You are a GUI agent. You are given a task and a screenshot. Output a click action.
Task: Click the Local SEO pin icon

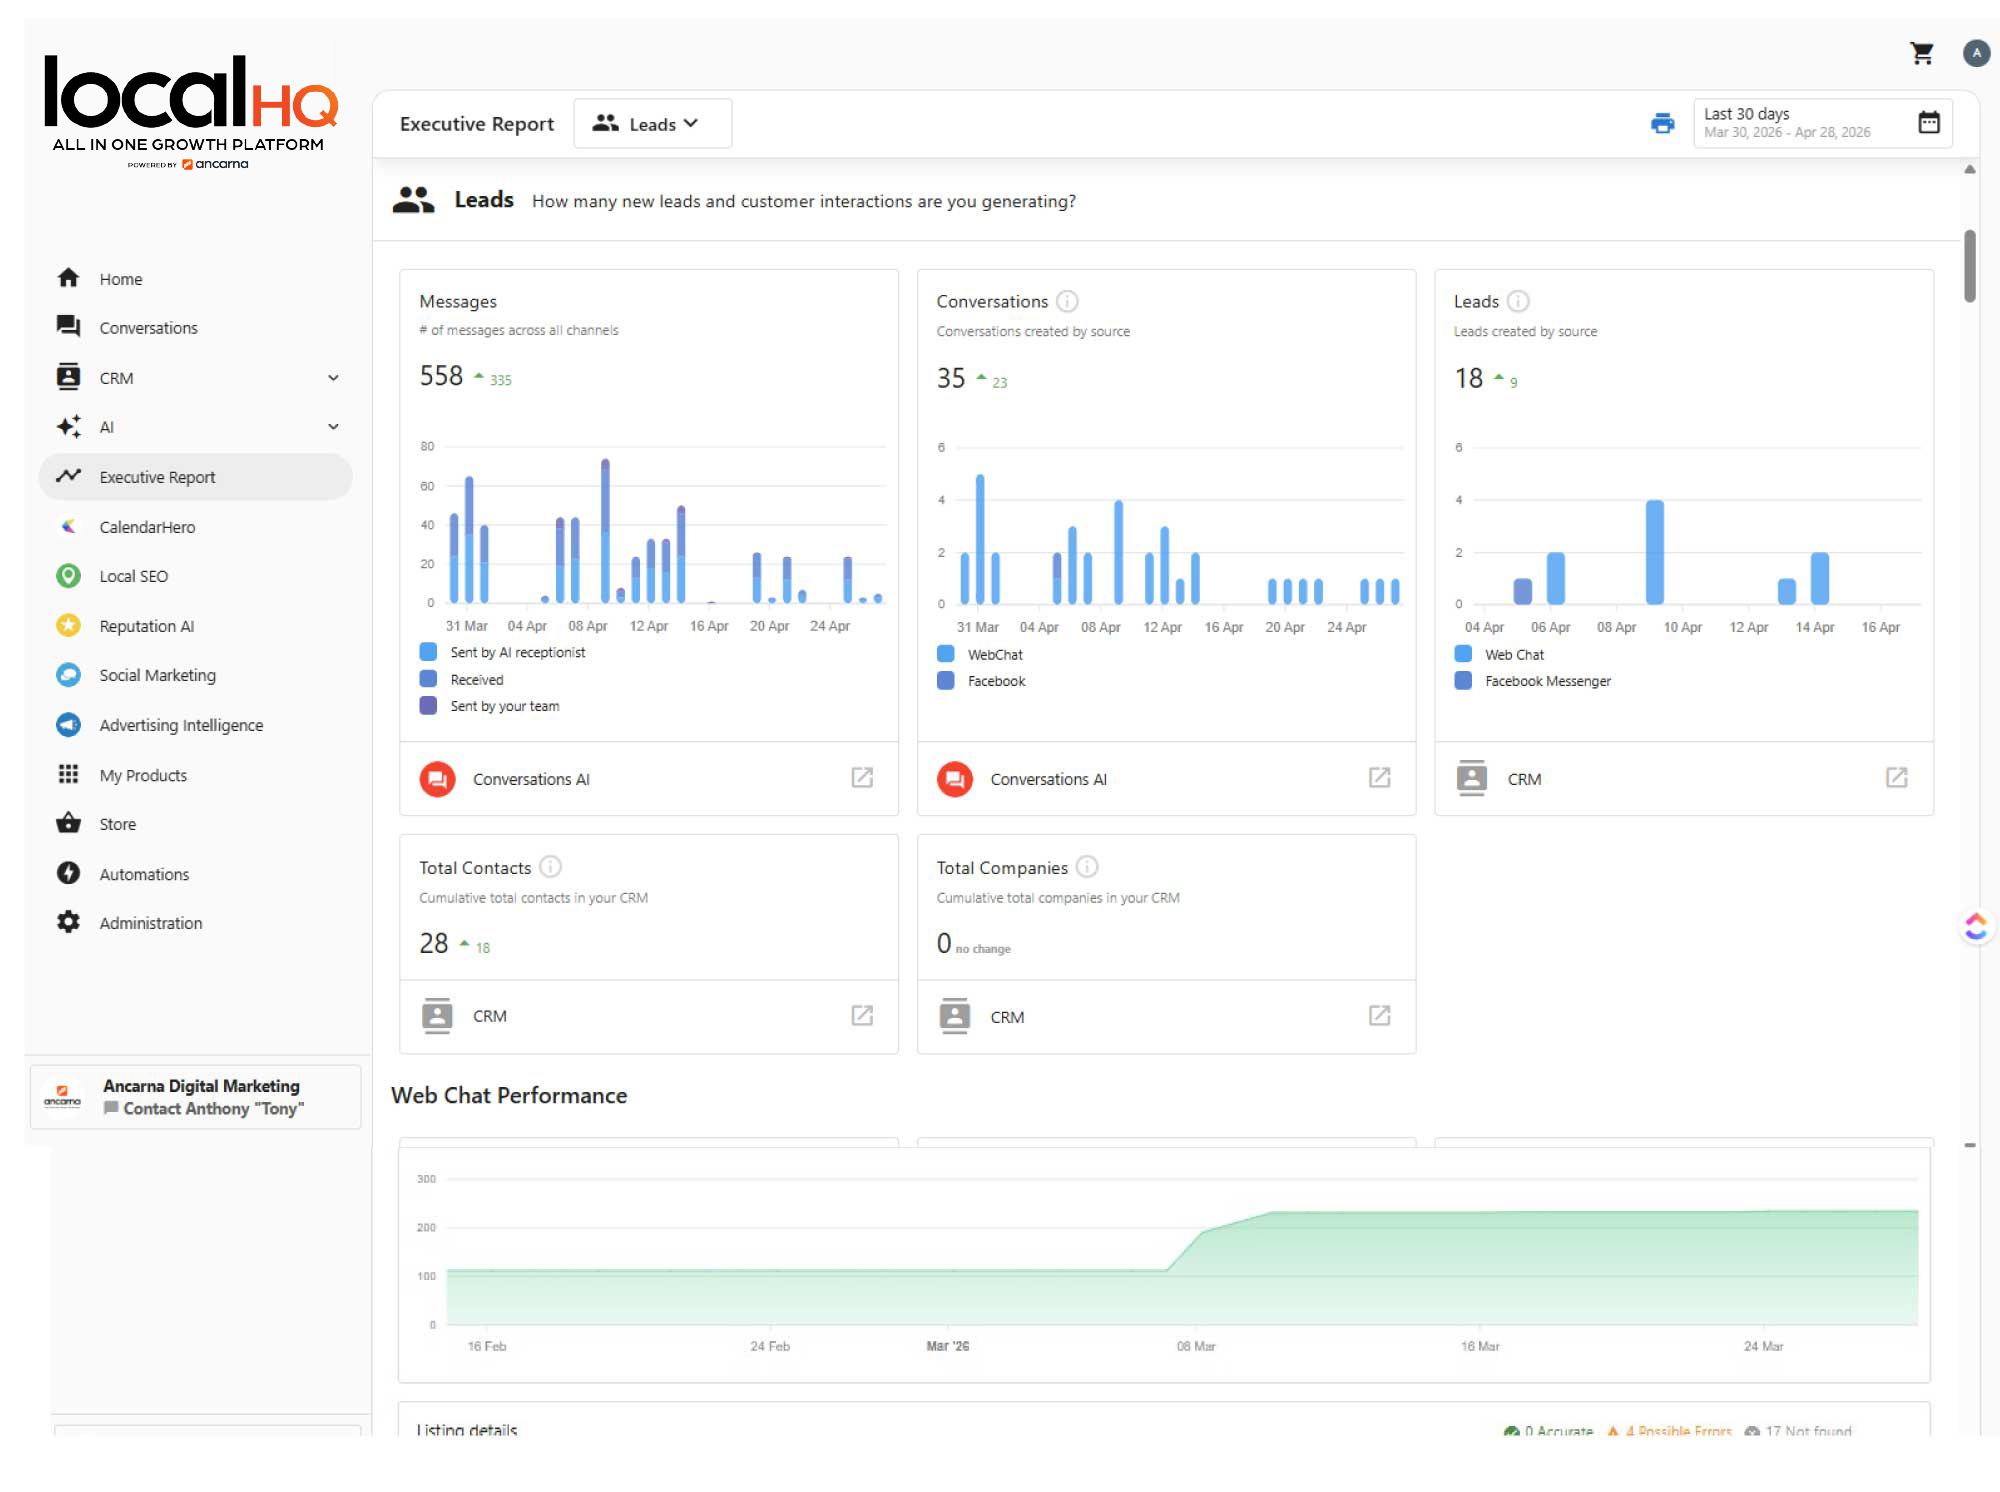click(68, 576)
